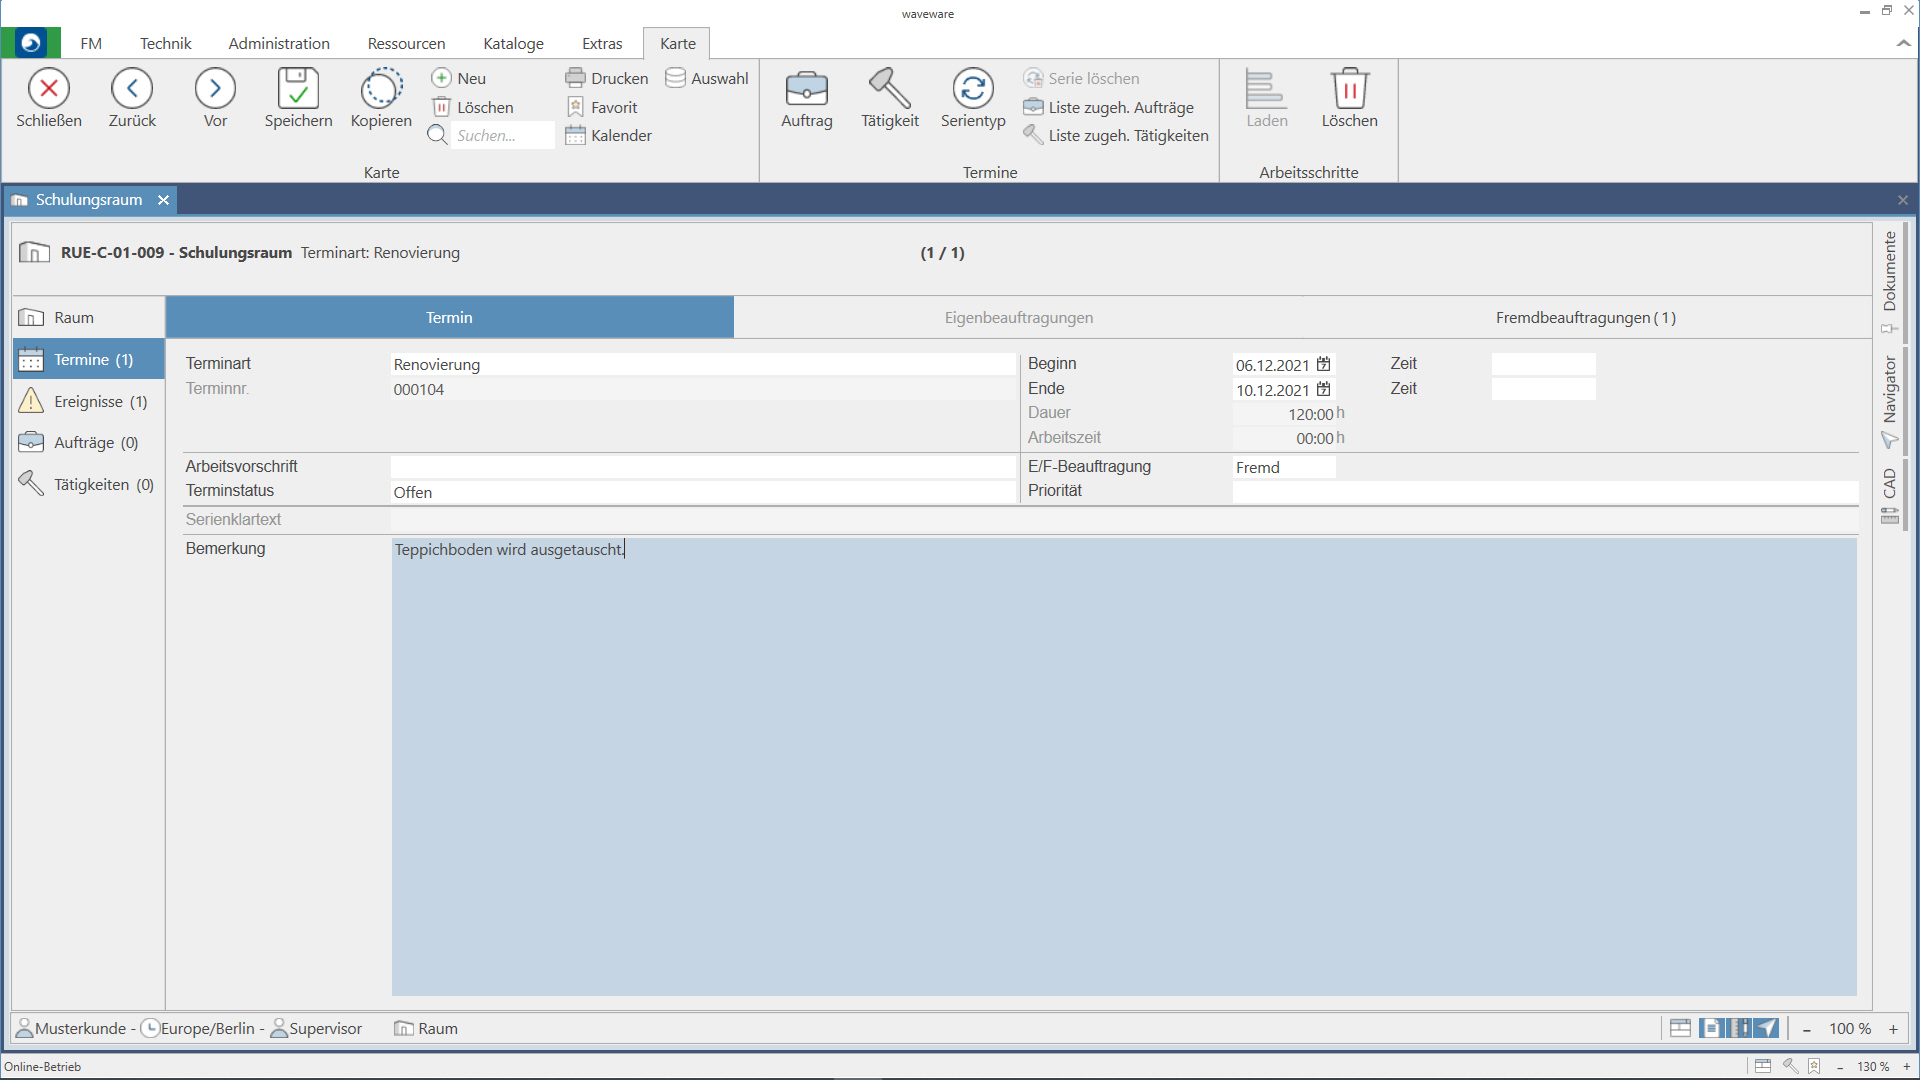Click into the Suchen search field

[x=502, y=136]
